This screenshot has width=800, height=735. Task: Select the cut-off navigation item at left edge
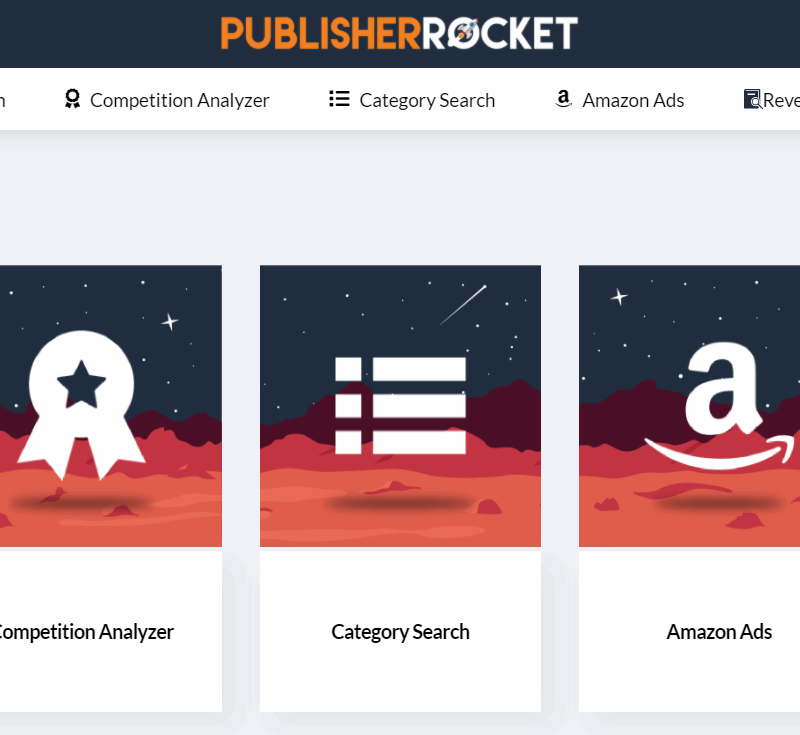point(3,100)
